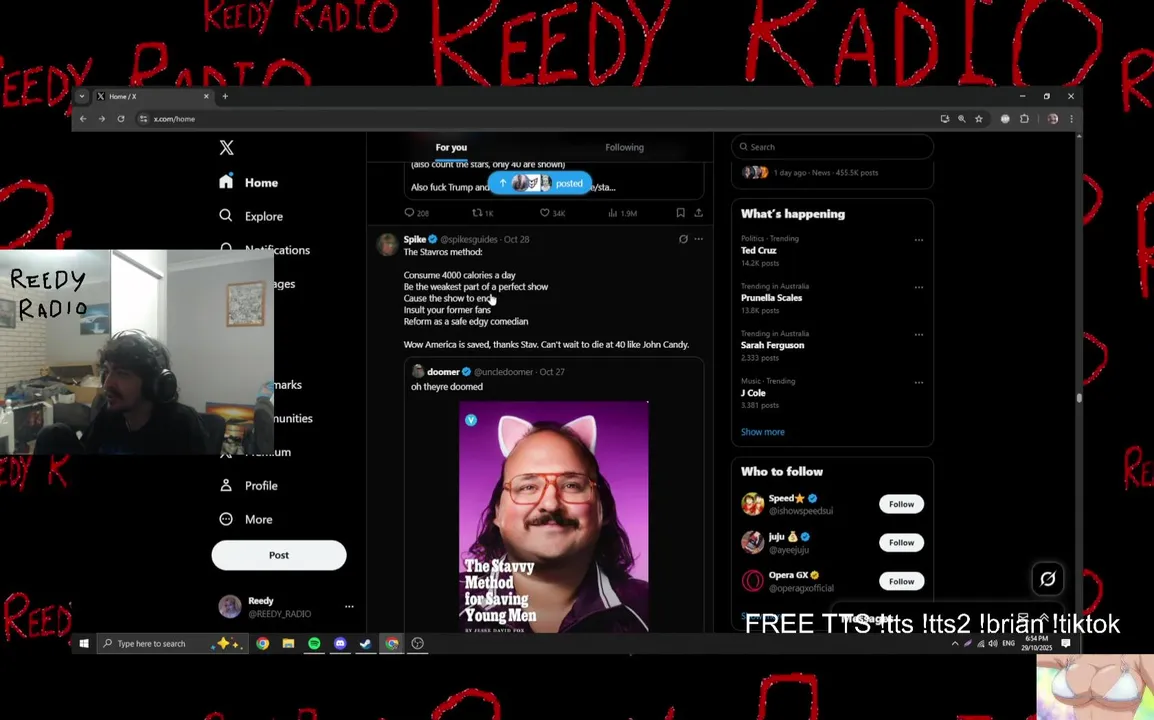Click the @spikesguides handle
The height and width of the screenshot is (720, 1154).
469,239
